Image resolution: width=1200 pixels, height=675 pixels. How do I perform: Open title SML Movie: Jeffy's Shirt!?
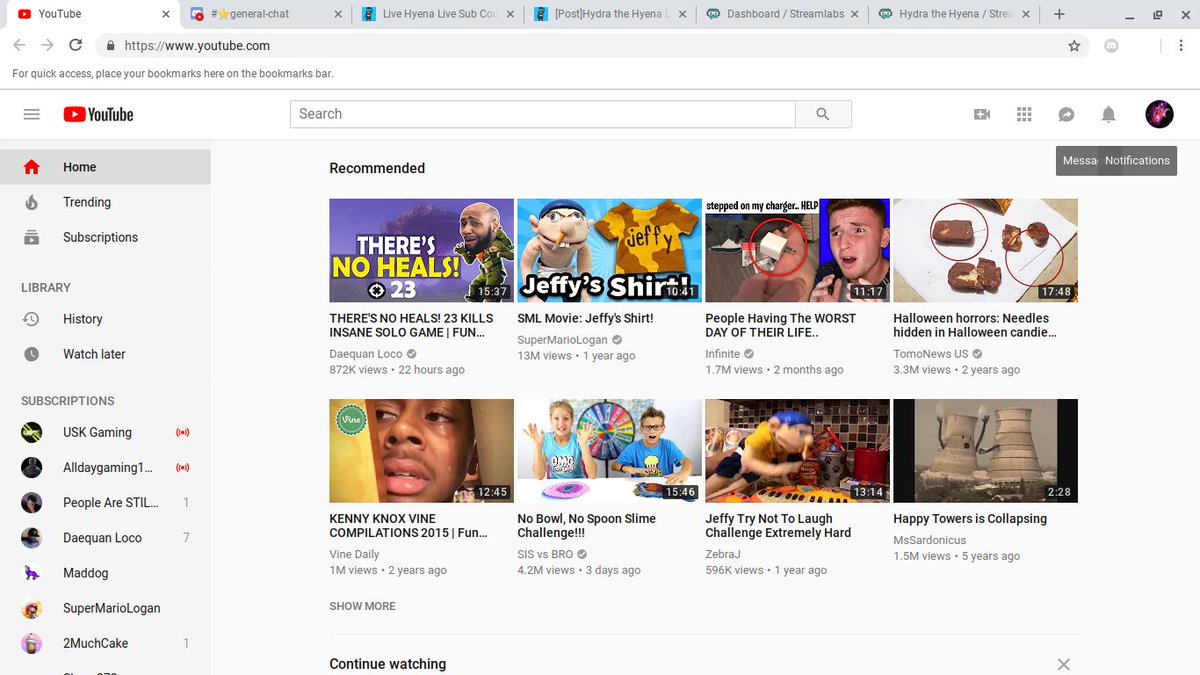585,318
